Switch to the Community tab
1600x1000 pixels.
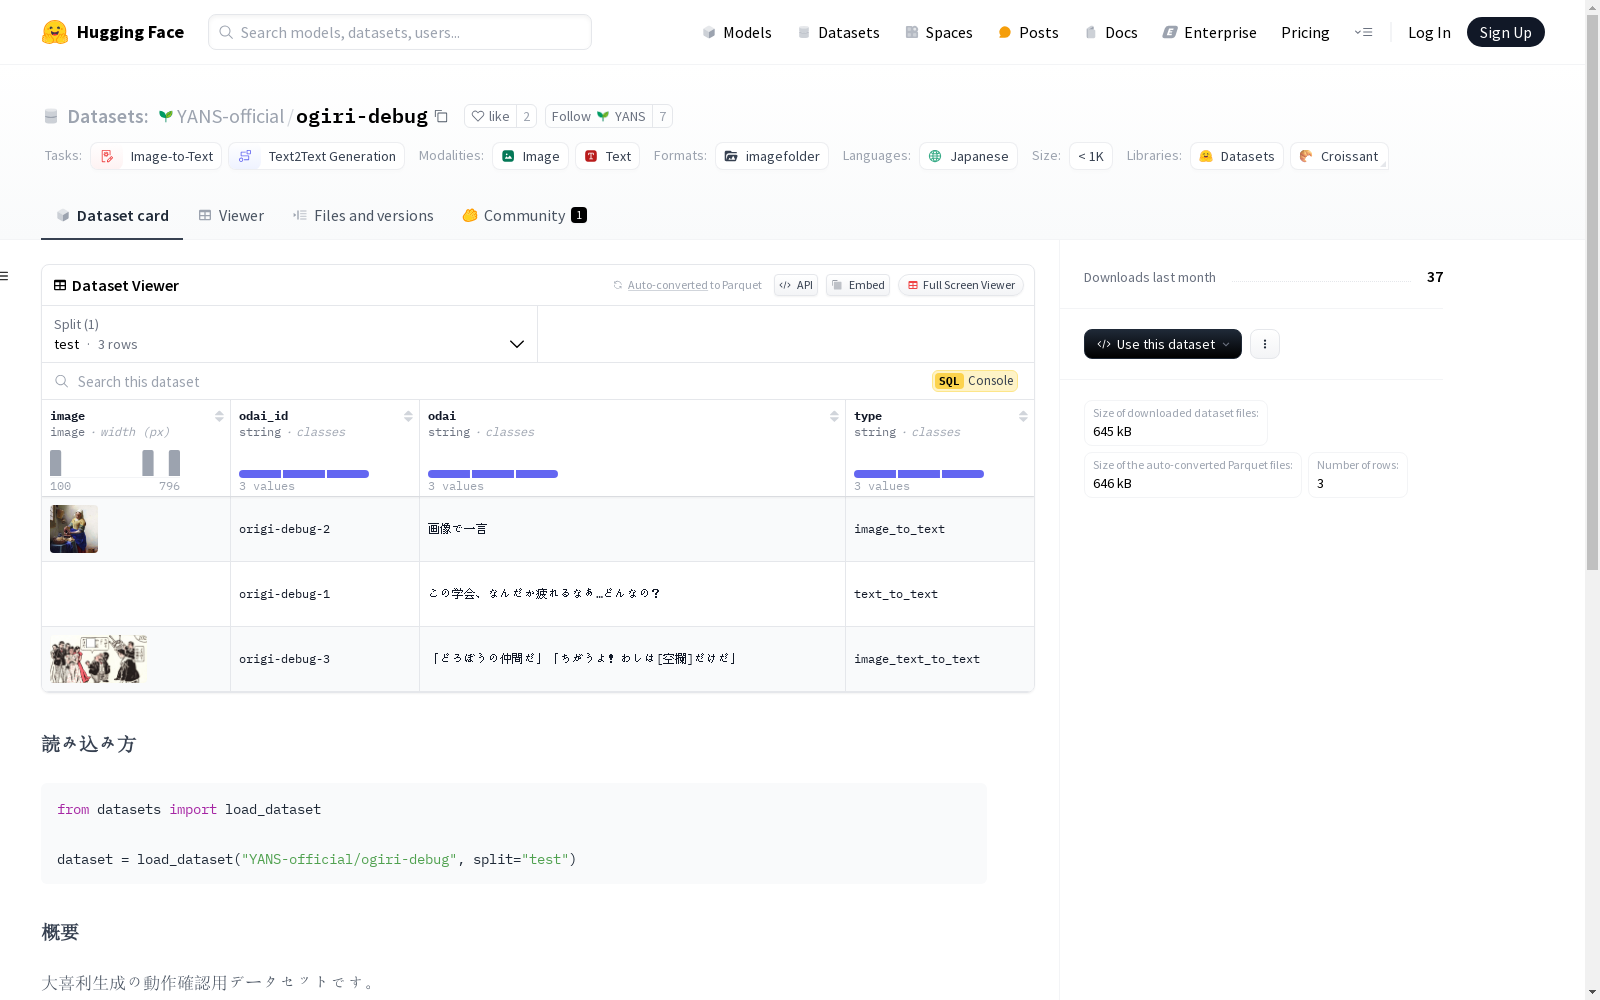(x=524, y=215)
